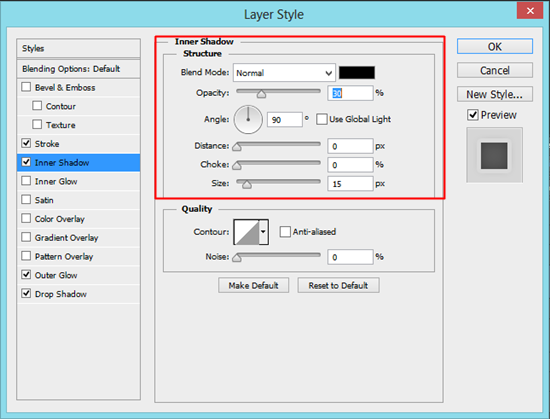Screen dimensions: 550x419
Task: Open the black shadow color swatch
Action: (x=357, y=73)
